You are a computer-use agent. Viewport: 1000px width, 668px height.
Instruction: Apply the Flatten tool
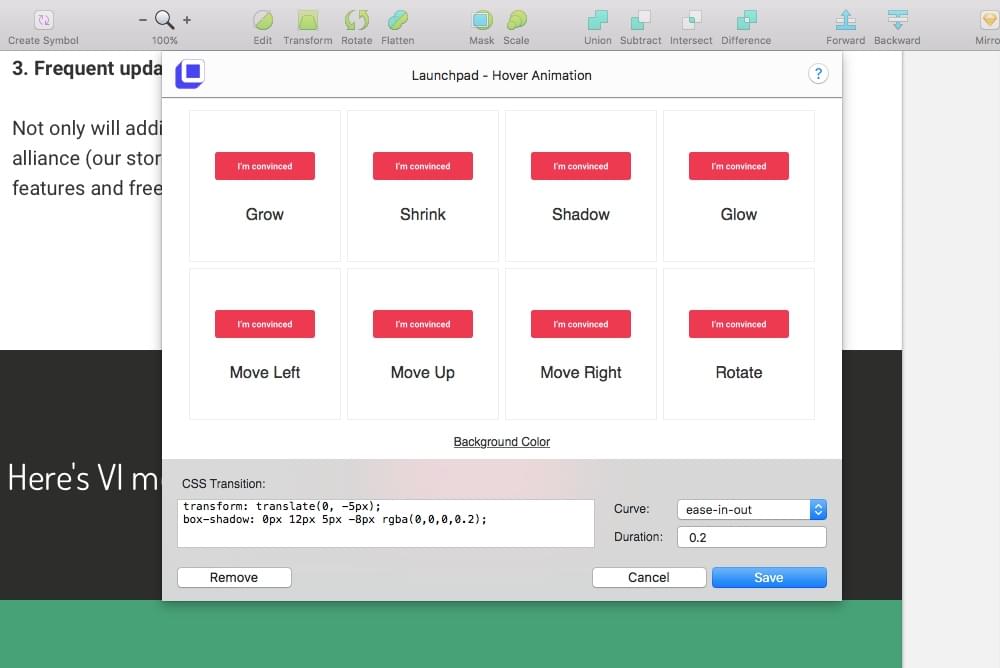pos(397,20)
